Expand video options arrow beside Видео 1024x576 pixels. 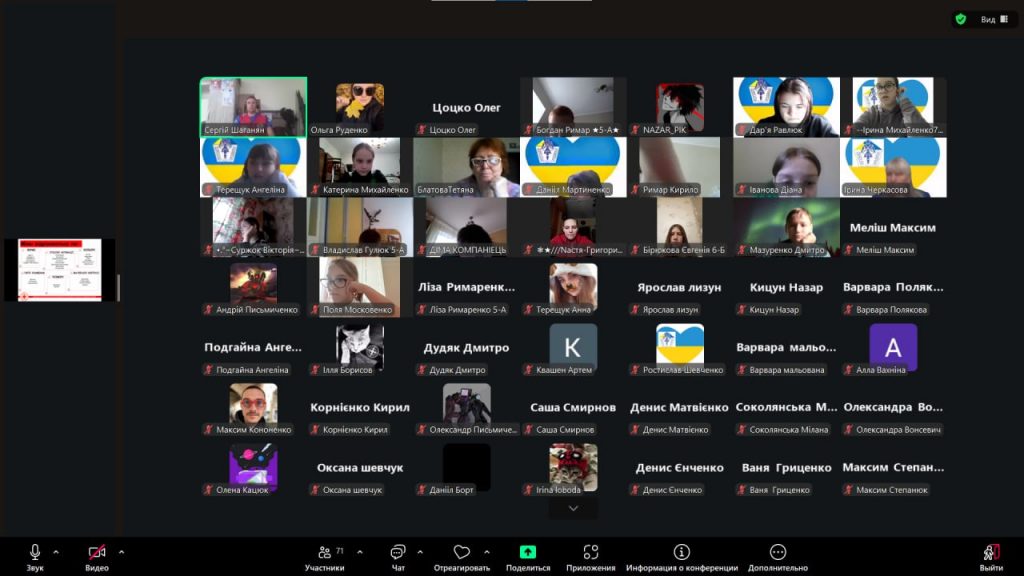(x=121, y=551)
